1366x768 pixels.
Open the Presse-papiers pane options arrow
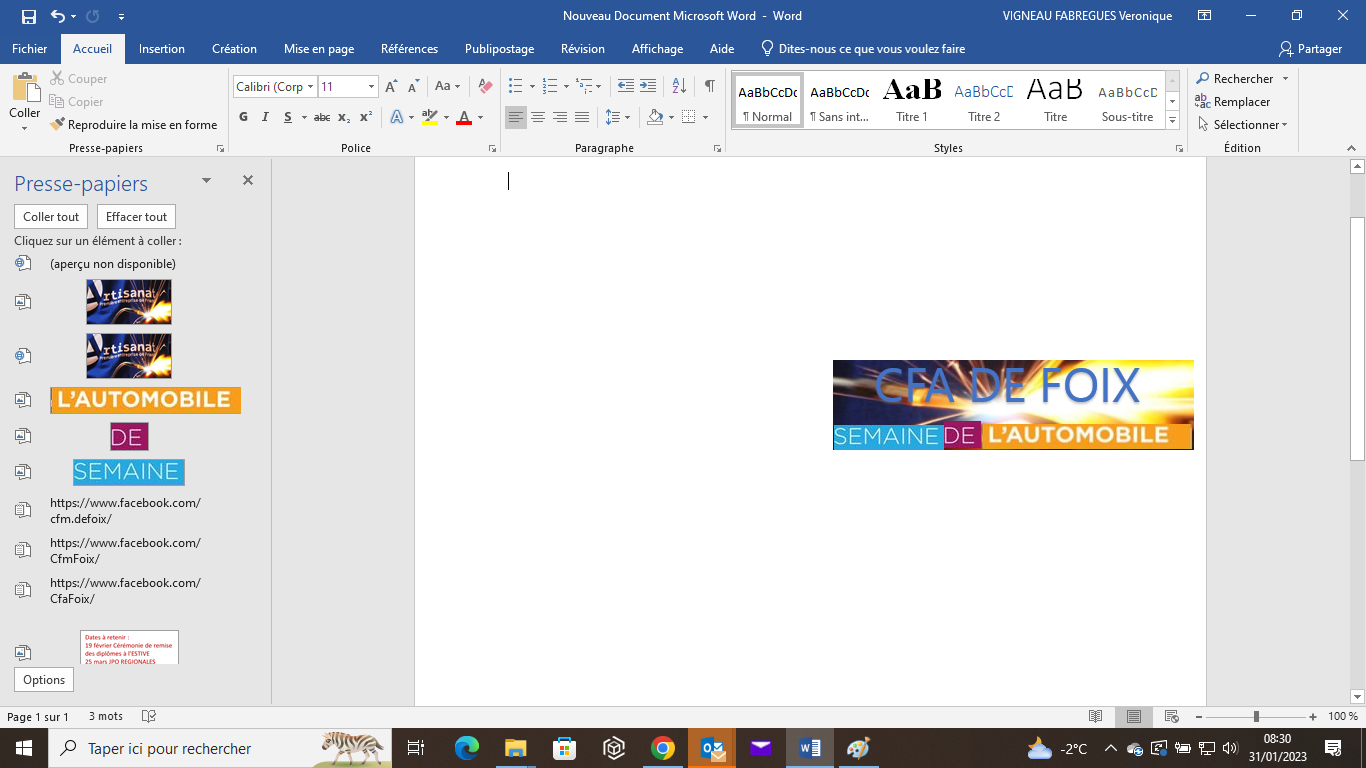click(206, 181)
